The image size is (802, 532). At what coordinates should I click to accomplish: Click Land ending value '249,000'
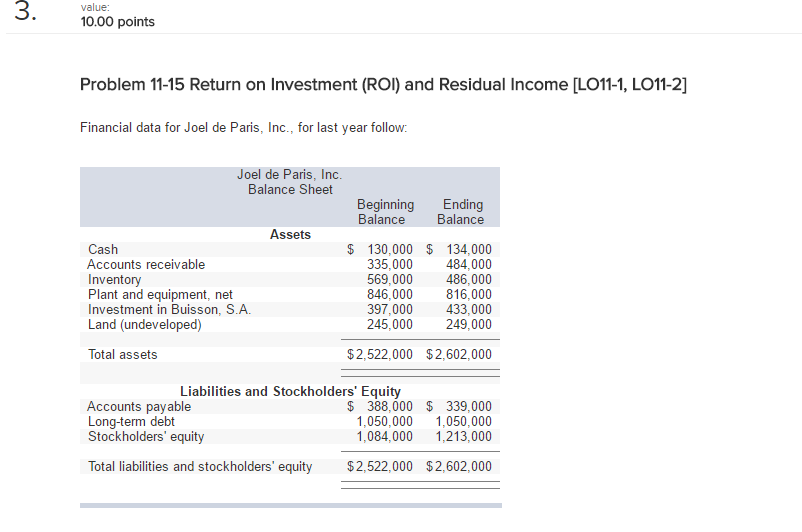[x=469, y=325]
